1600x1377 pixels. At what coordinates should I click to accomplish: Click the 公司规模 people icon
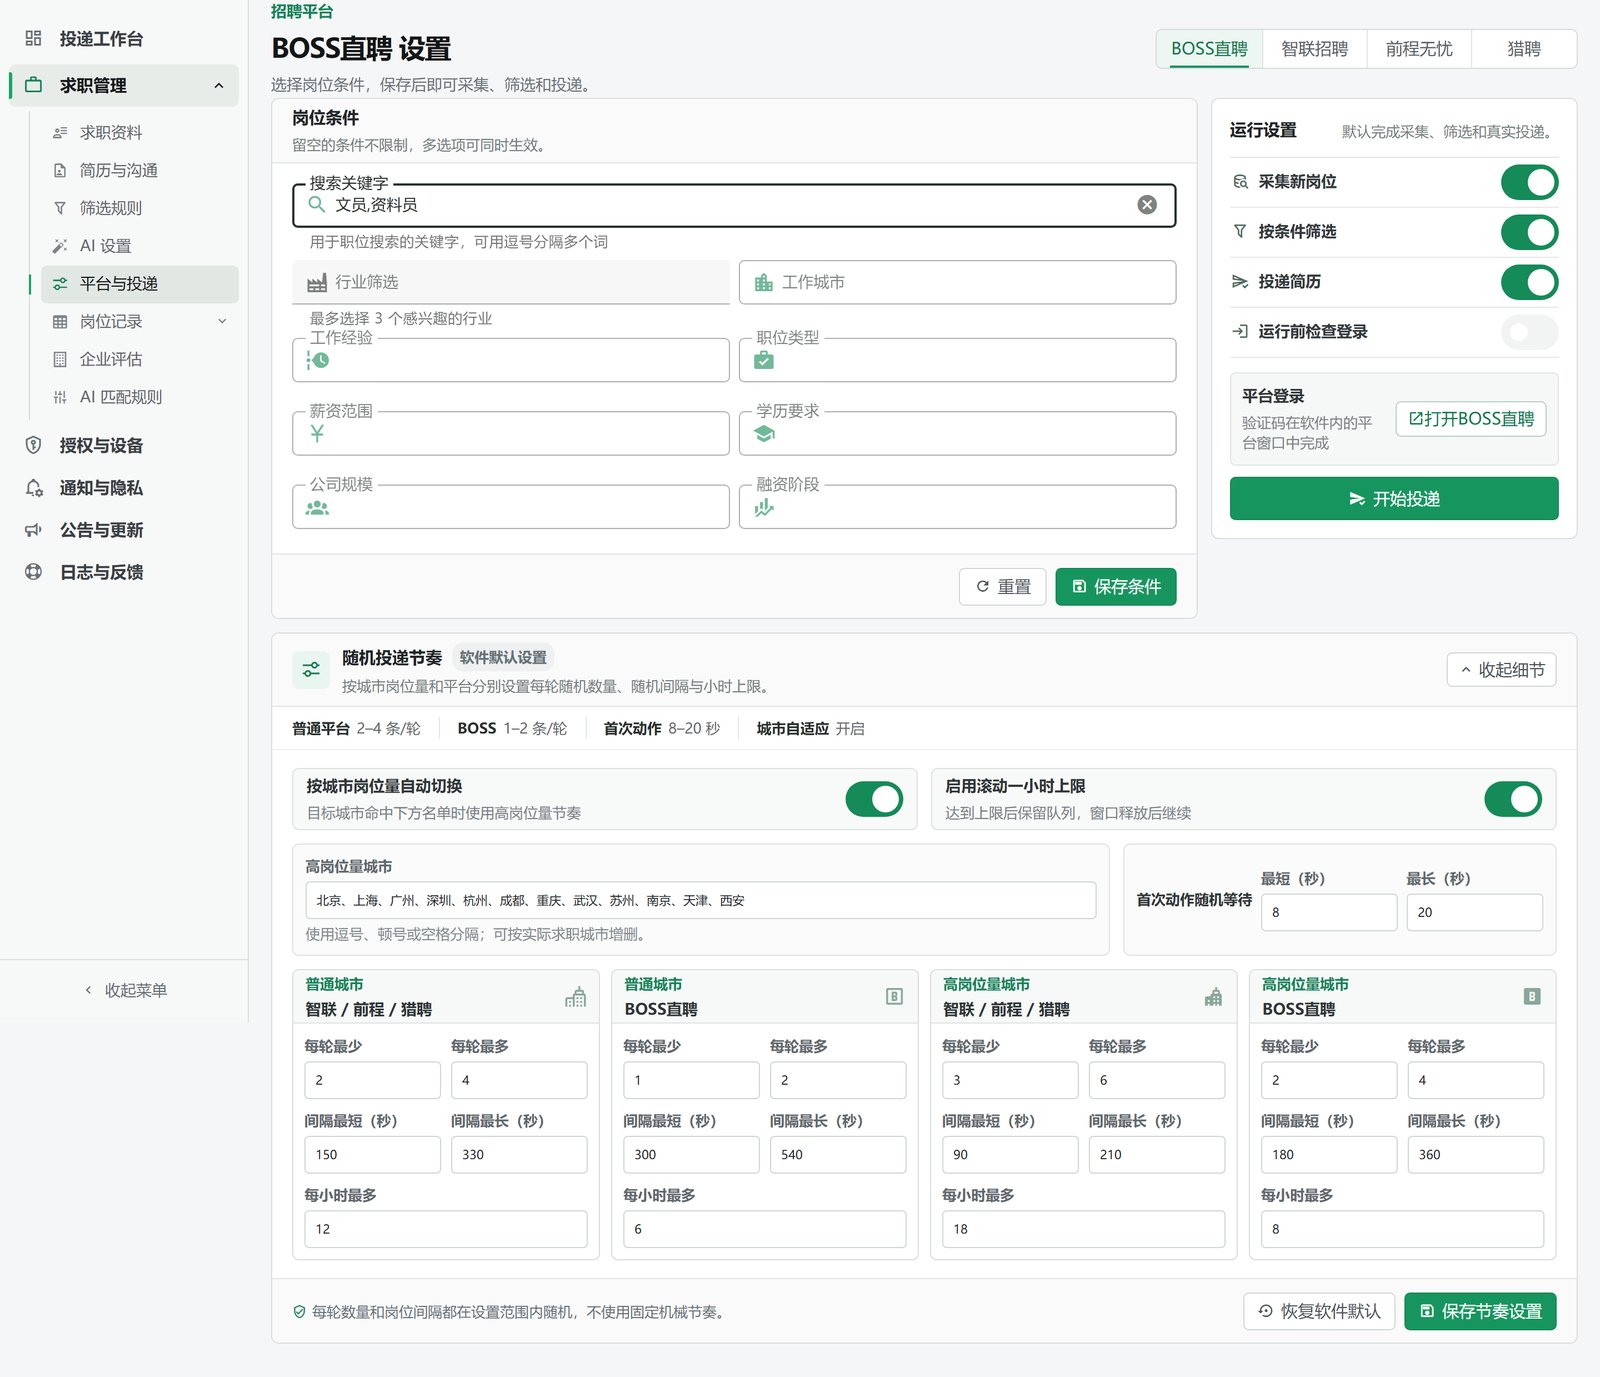317,508
